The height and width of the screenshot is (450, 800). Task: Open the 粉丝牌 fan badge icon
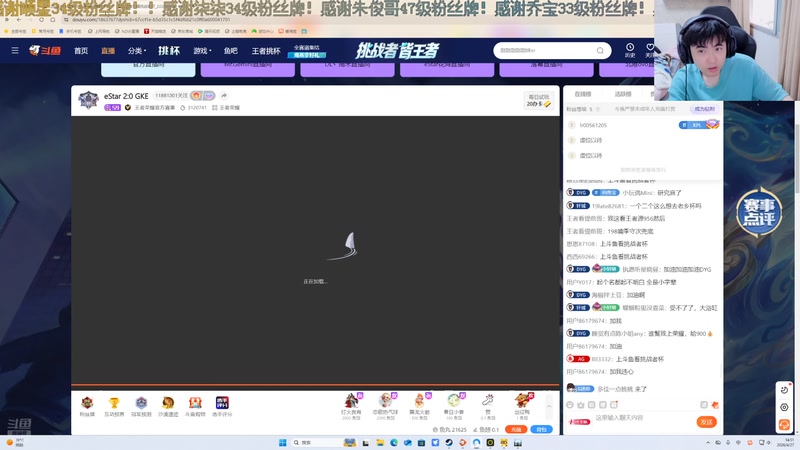(87, 407)
